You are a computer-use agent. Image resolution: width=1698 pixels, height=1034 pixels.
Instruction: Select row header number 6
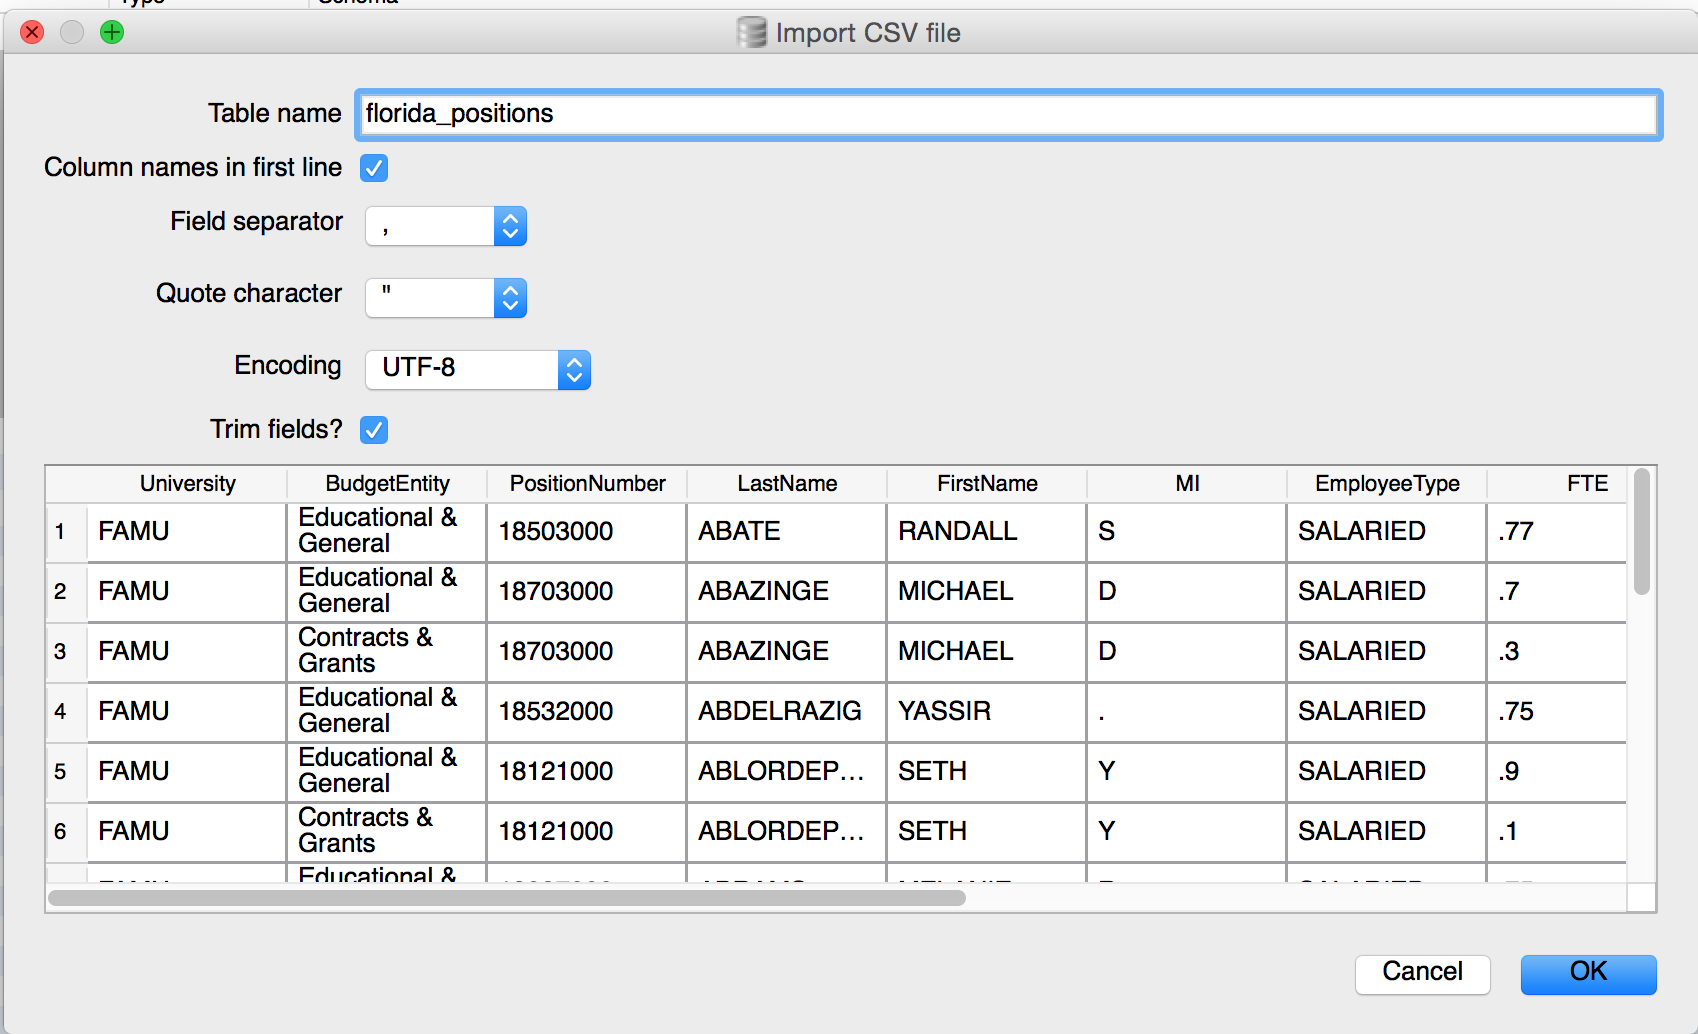[66, 832]
